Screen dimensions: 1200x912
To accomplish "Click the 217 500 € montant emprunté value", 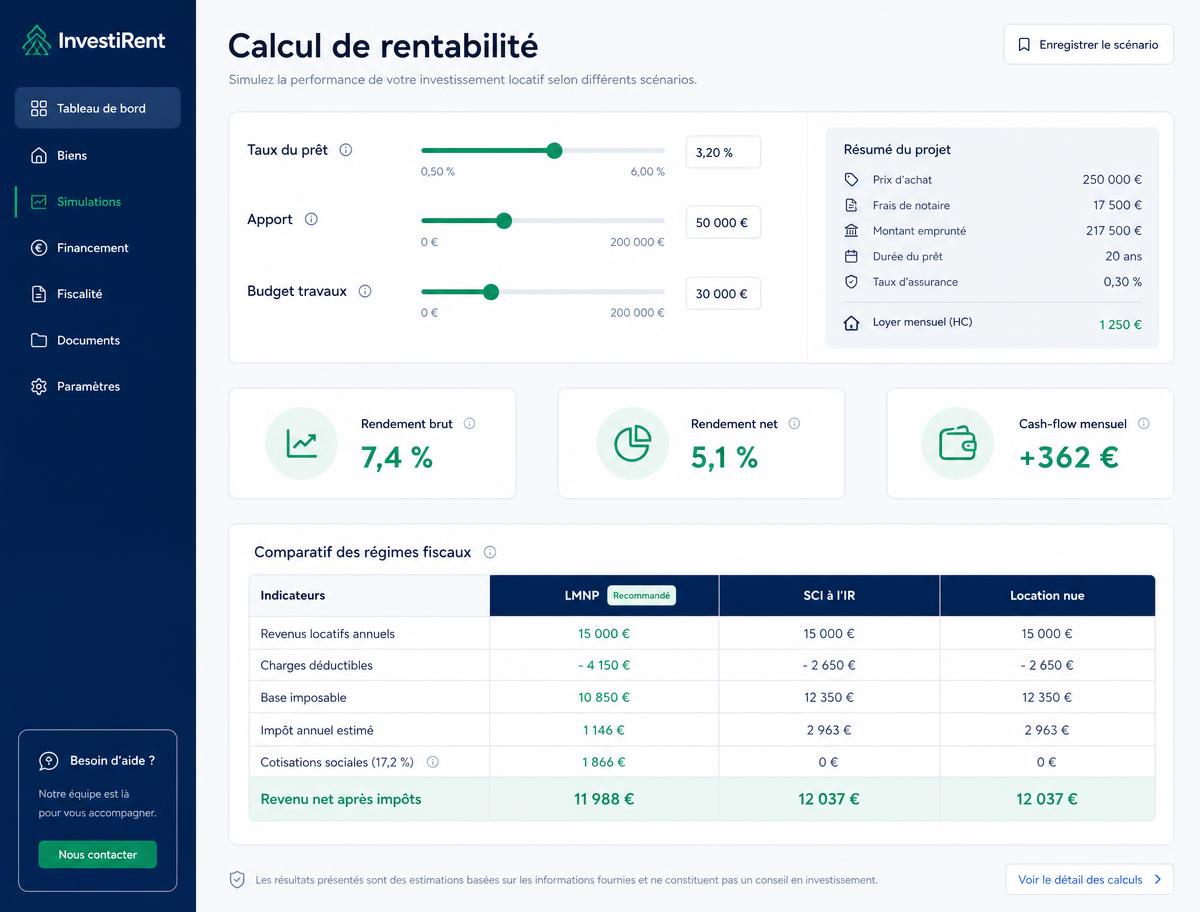I will click(x=1114, y=230).
